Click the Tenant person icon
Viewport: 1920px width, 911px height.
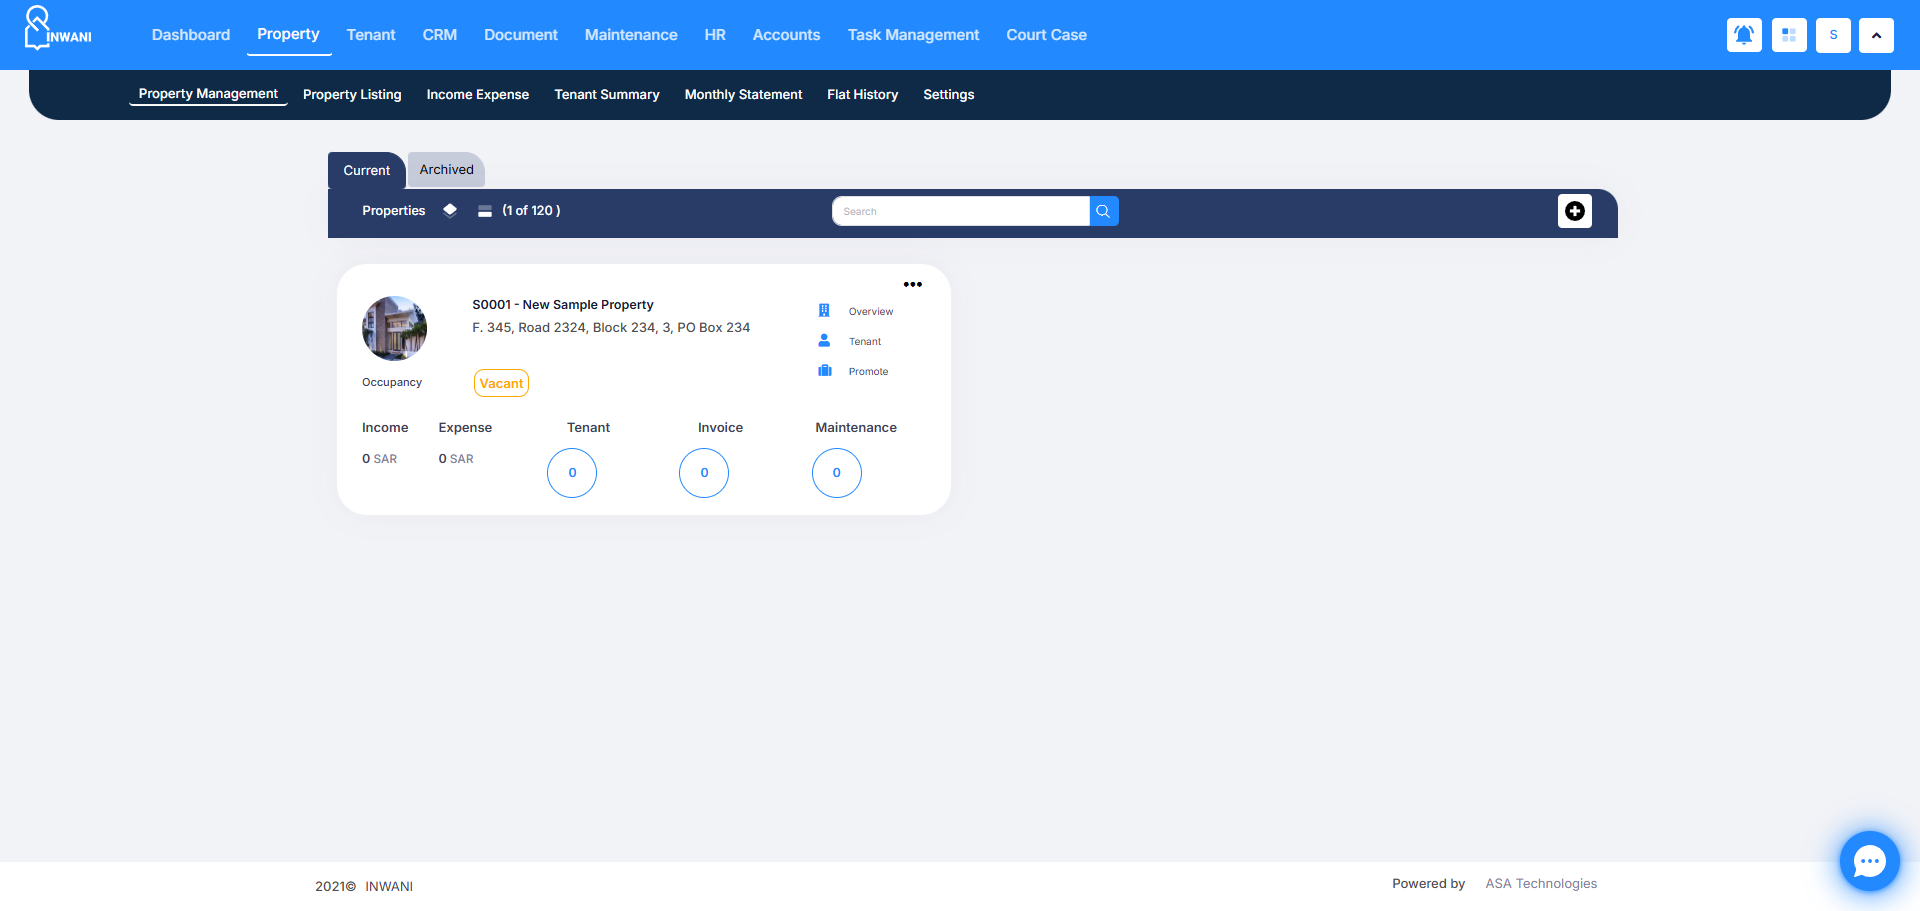(824, 341)
